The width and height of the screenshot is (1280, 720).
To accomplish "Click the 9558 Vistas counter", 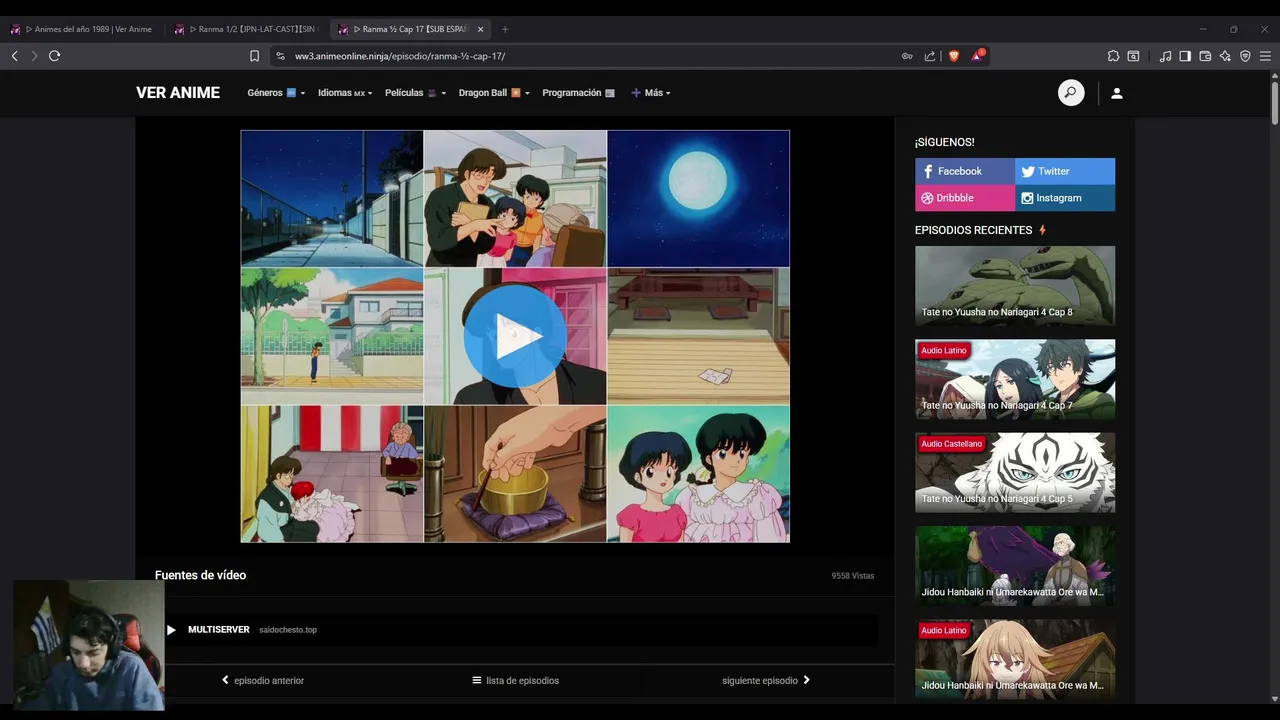I will coord(853,576).
